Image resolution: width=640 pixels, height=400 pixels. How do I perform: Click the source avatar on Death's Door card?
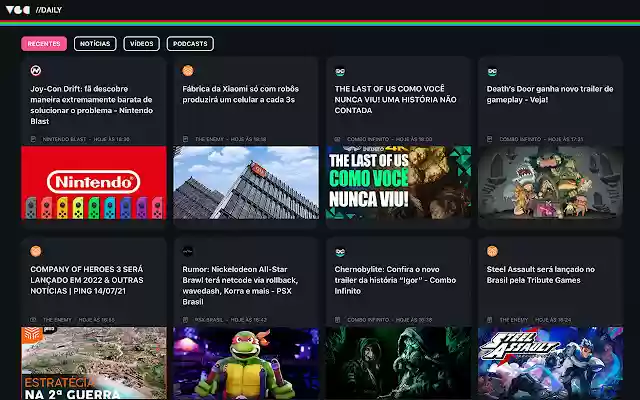(x=492, y=71)
